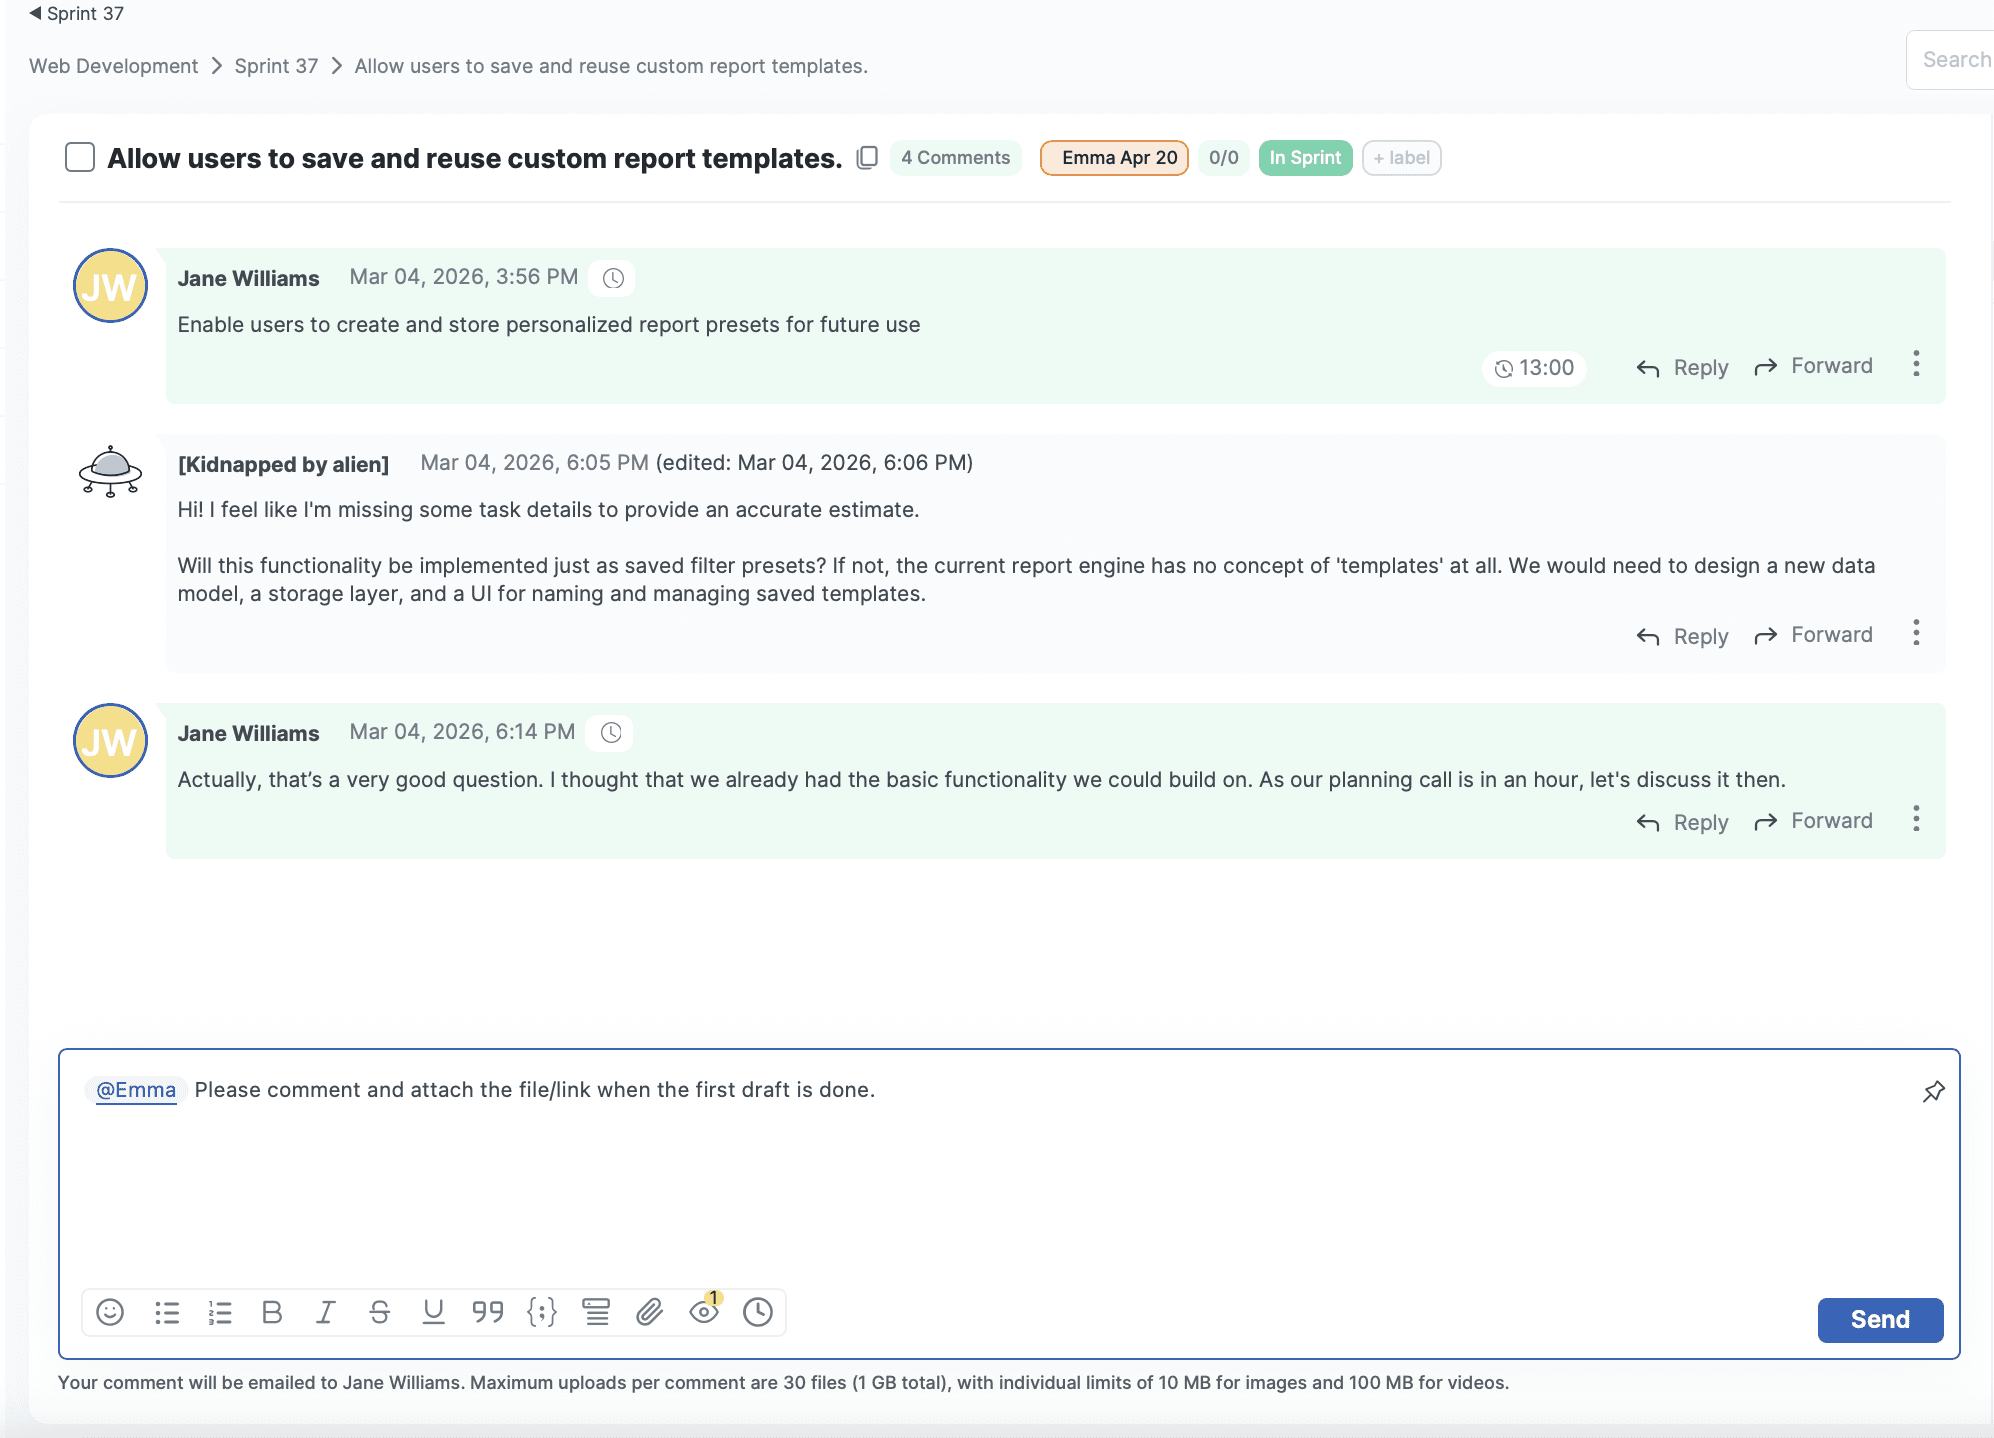Screen dimensions: 1994x1438
Task: Click the last breadcrumb task title
Action: click(x=611, y=66)
